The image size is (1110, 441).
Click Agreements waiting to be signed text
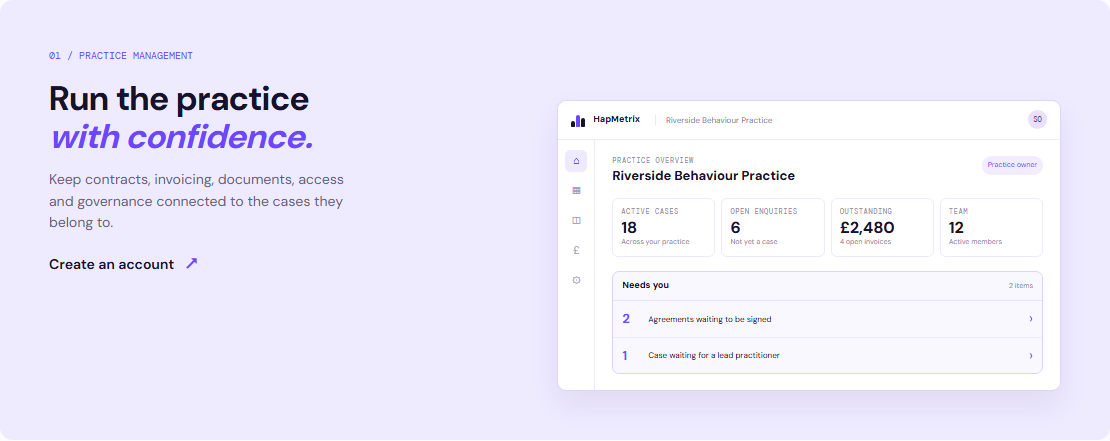click(709, 319)
